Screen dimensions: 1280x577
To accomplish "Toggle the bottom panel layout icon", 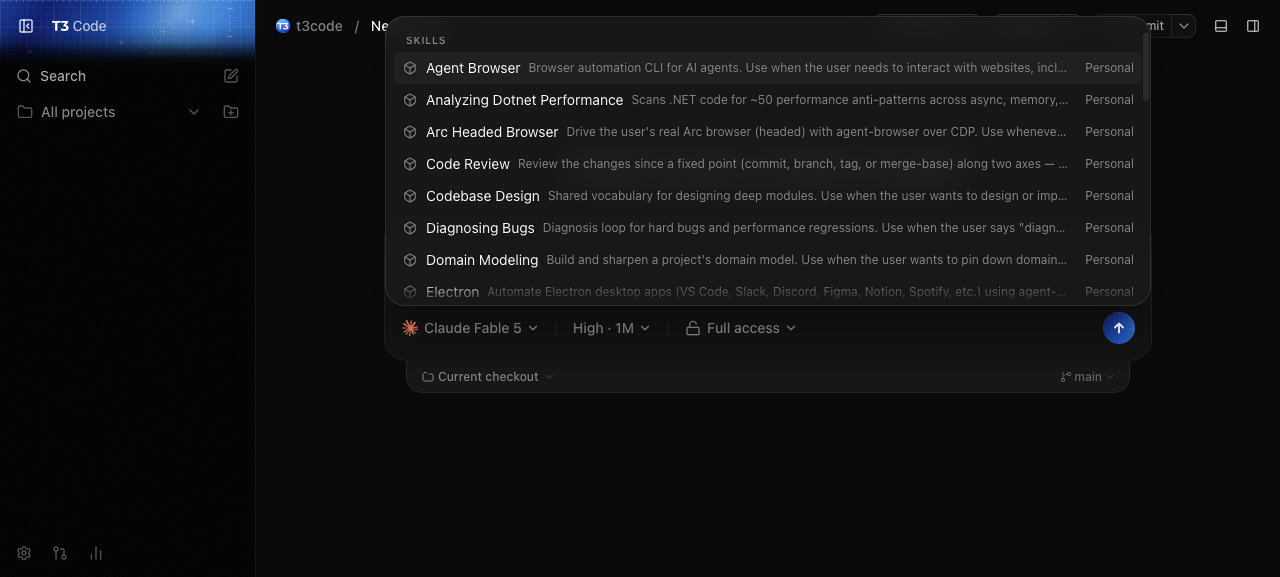I will click(1221, 26).
